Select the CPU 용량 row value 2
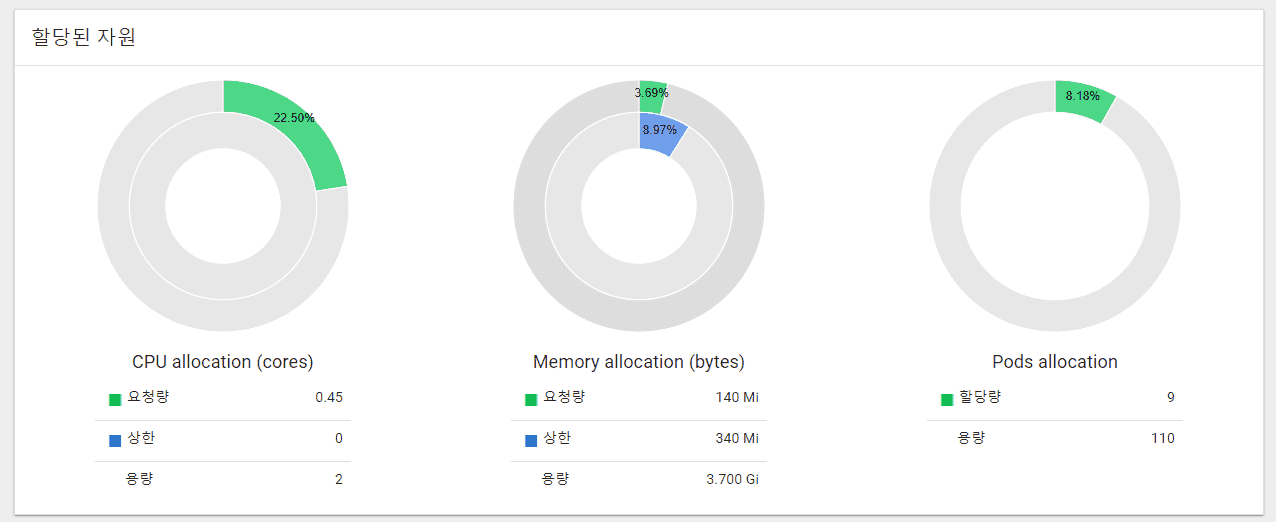The image size is (1276, 522). [338, 479]
